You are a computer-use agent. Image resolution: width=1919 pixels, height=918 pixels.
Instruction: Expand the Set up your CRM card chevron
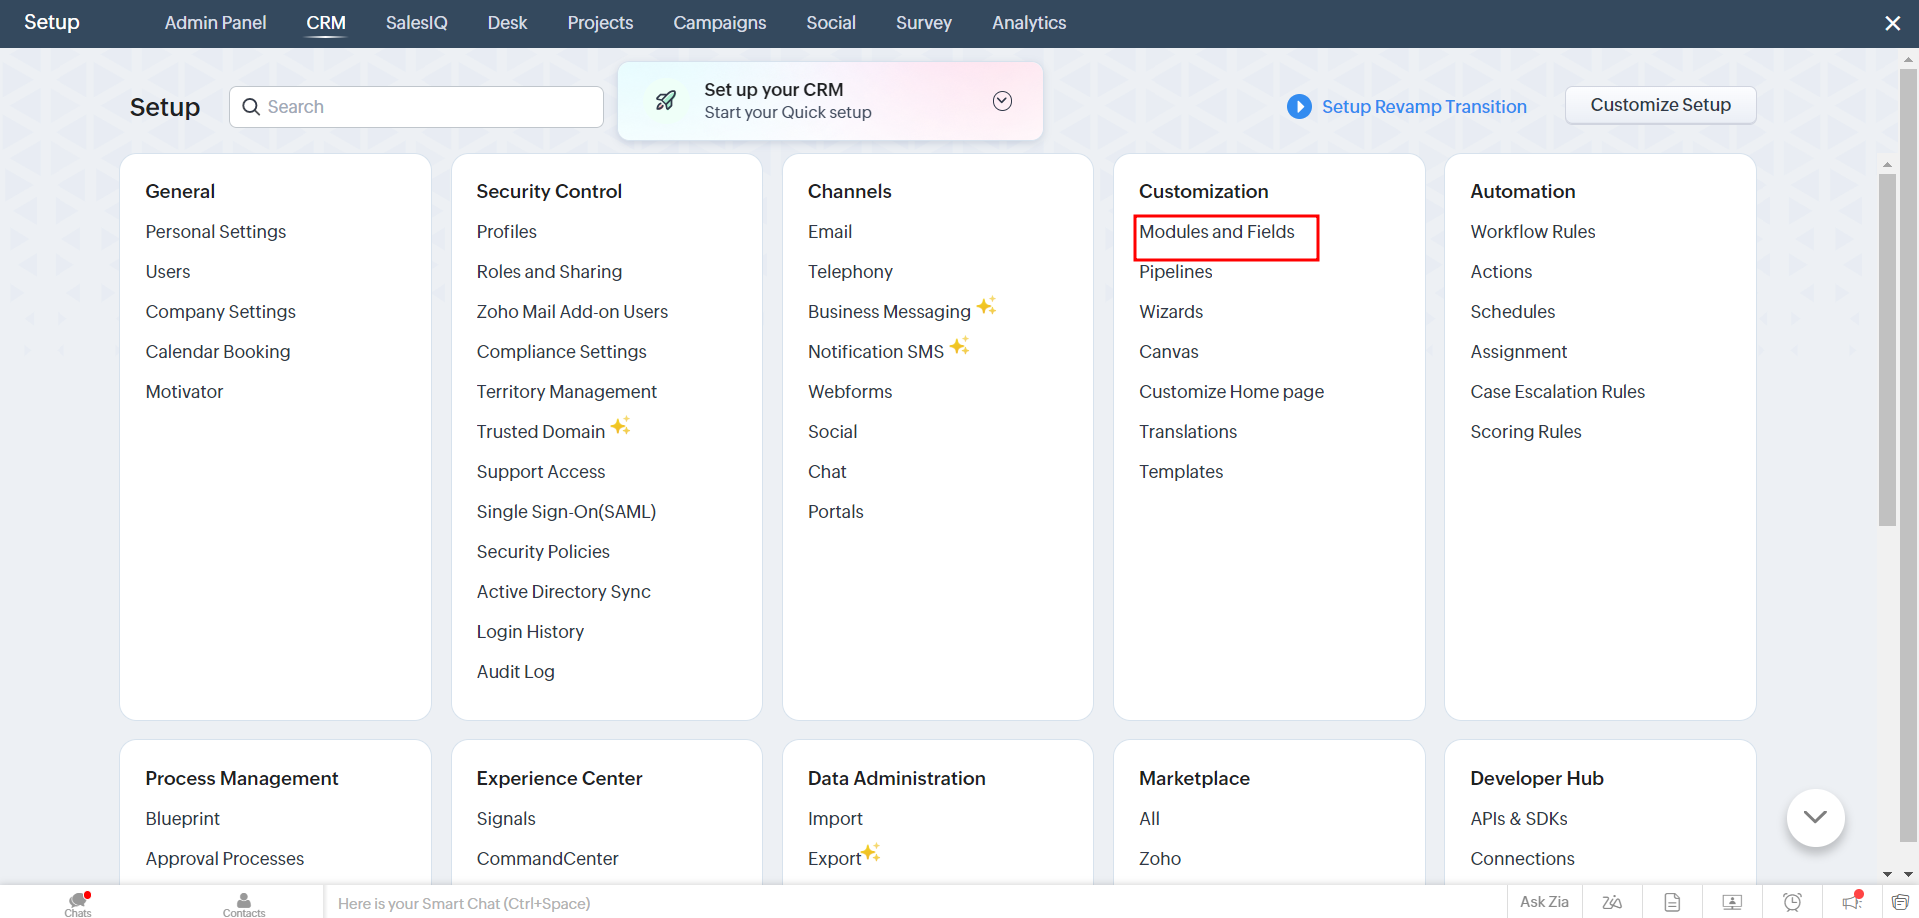1002,101
